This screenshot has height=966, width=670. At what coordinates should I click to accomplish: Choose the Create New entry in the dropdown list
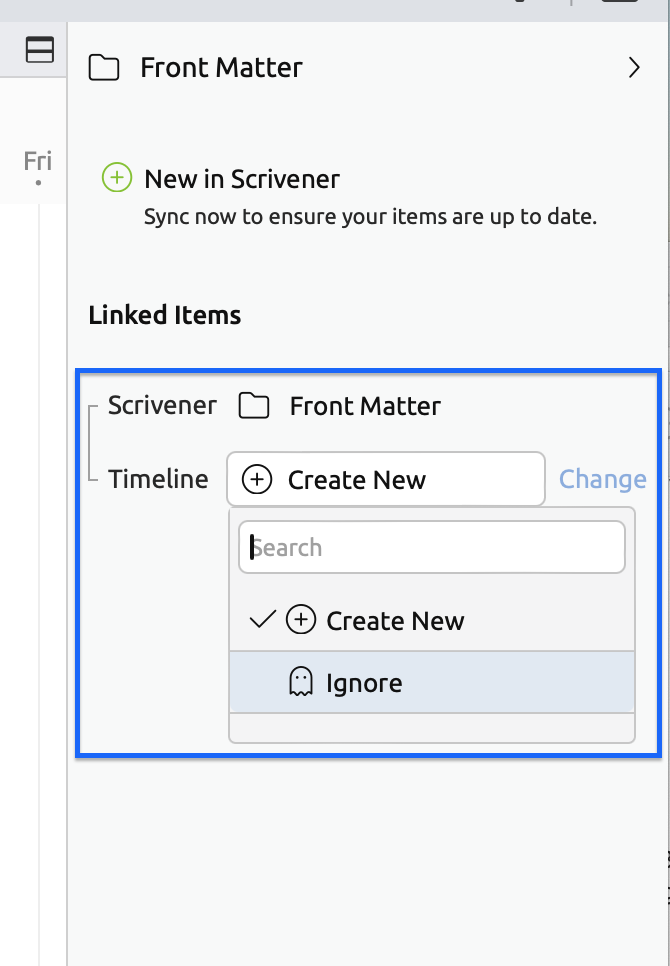(395, 621)
